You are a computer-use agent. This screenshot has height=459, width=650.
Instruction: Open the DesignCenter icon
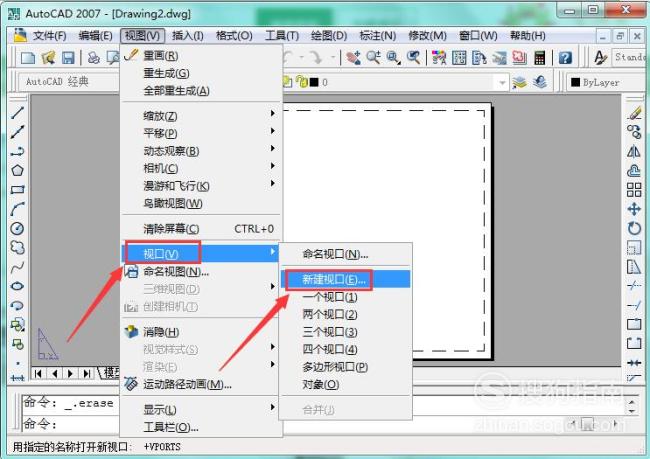pos(459,58)
